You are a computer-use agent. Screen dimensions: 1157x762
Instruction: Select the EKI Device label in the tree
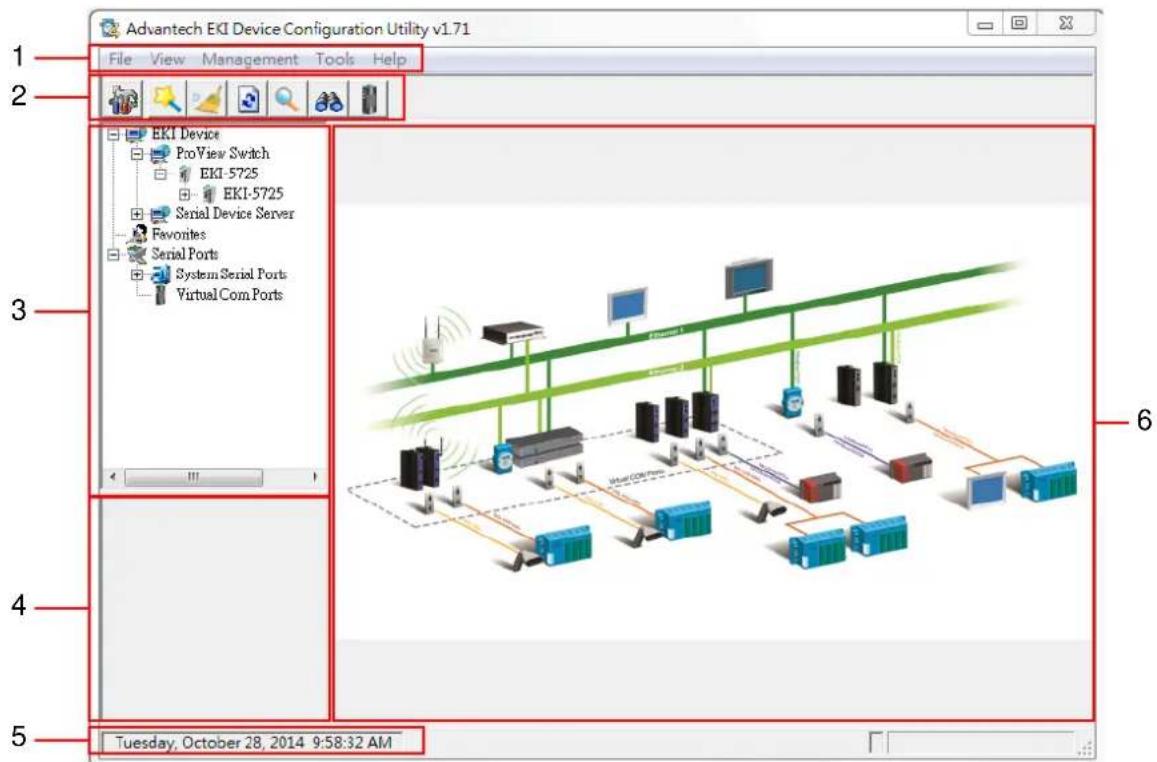point(185,134)
